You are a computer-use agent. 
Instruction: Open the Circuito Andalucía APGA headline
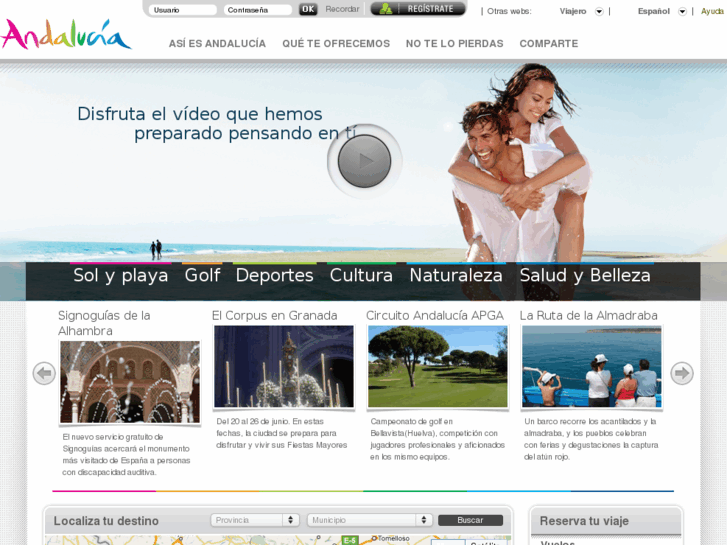435,315
